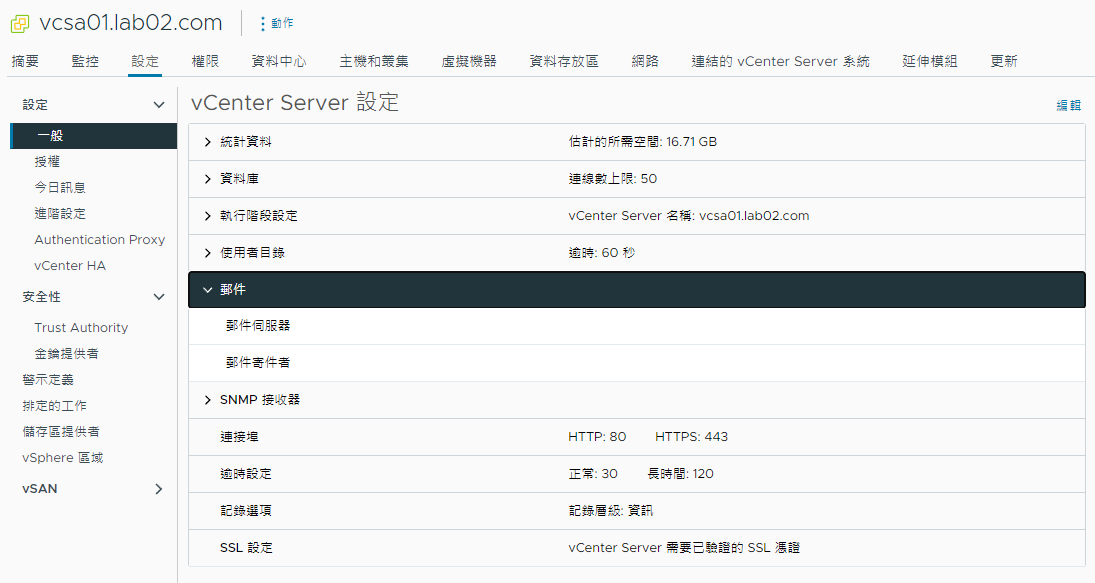Screen dimensions: 1095x583
Task: Open the 資料存放區 tab
Action: (x=564, y=61)
